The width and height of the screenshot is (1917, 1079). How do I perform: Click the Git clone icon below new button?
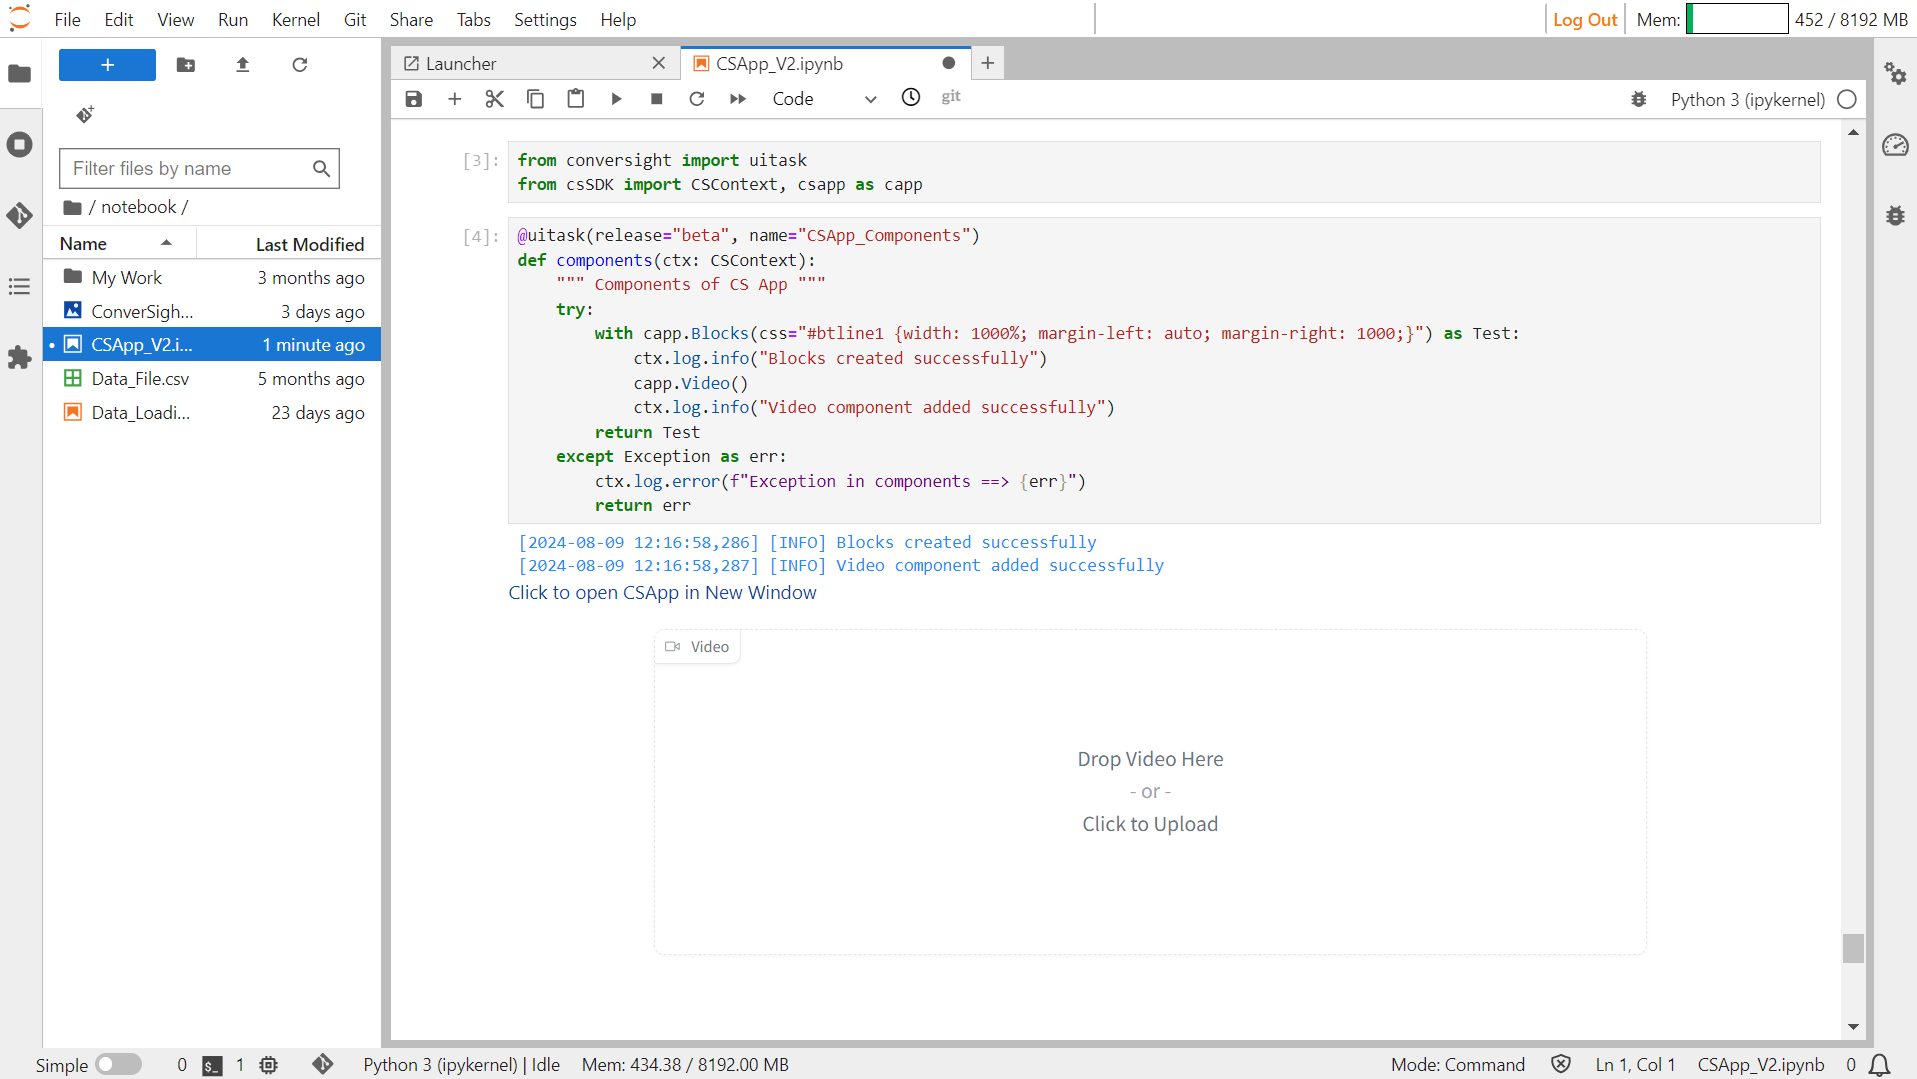85,115
